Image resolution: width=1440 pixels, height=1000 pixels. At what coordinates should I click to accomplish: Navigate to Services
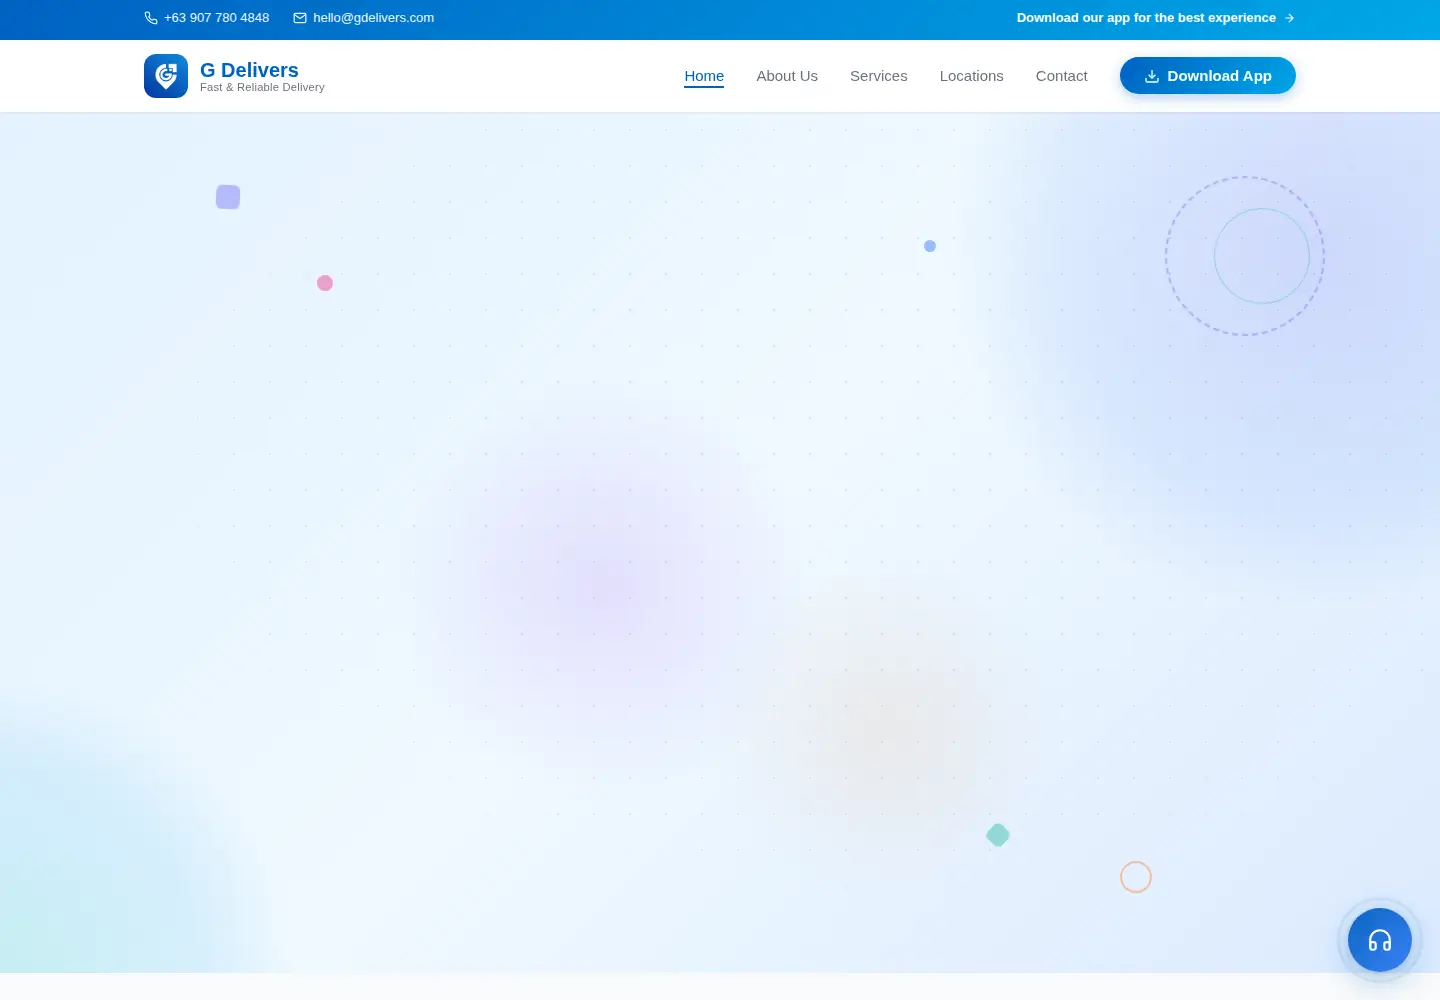(x=879, y=76)
